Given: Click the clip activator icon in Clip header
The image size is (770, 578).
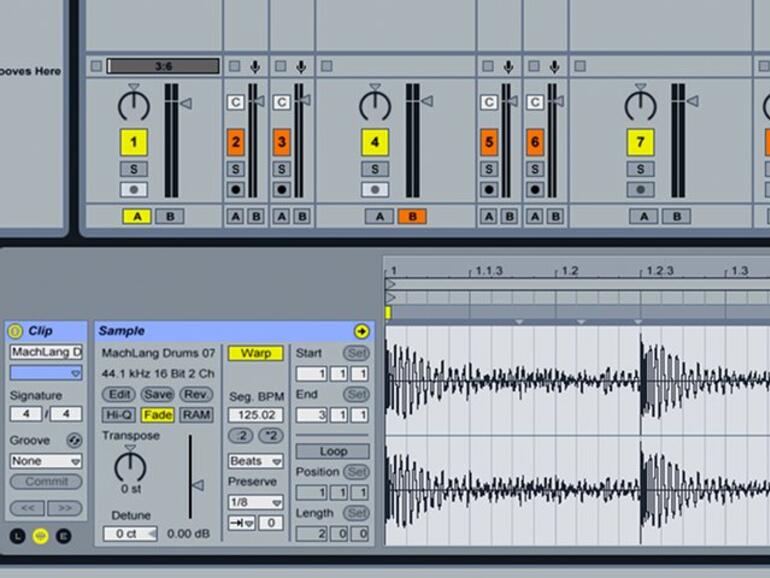Looking at the screenshot, I should click(x=15, y=331).
